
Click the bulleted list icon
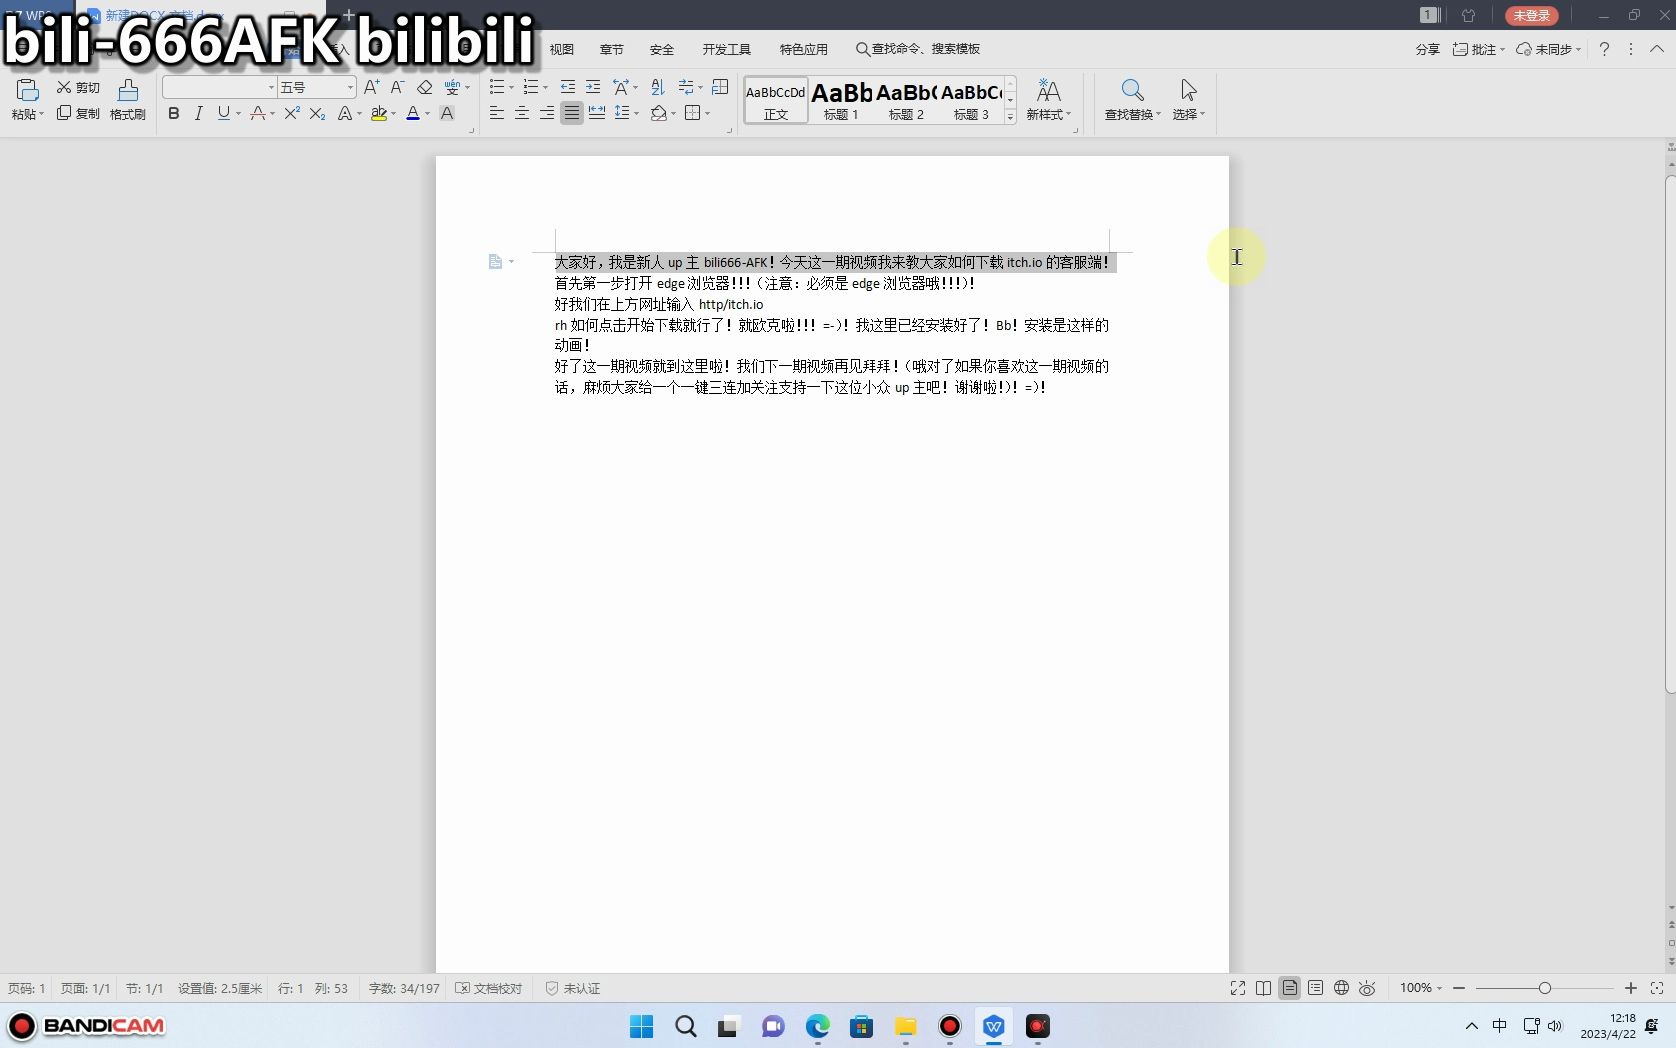[497, 88]
